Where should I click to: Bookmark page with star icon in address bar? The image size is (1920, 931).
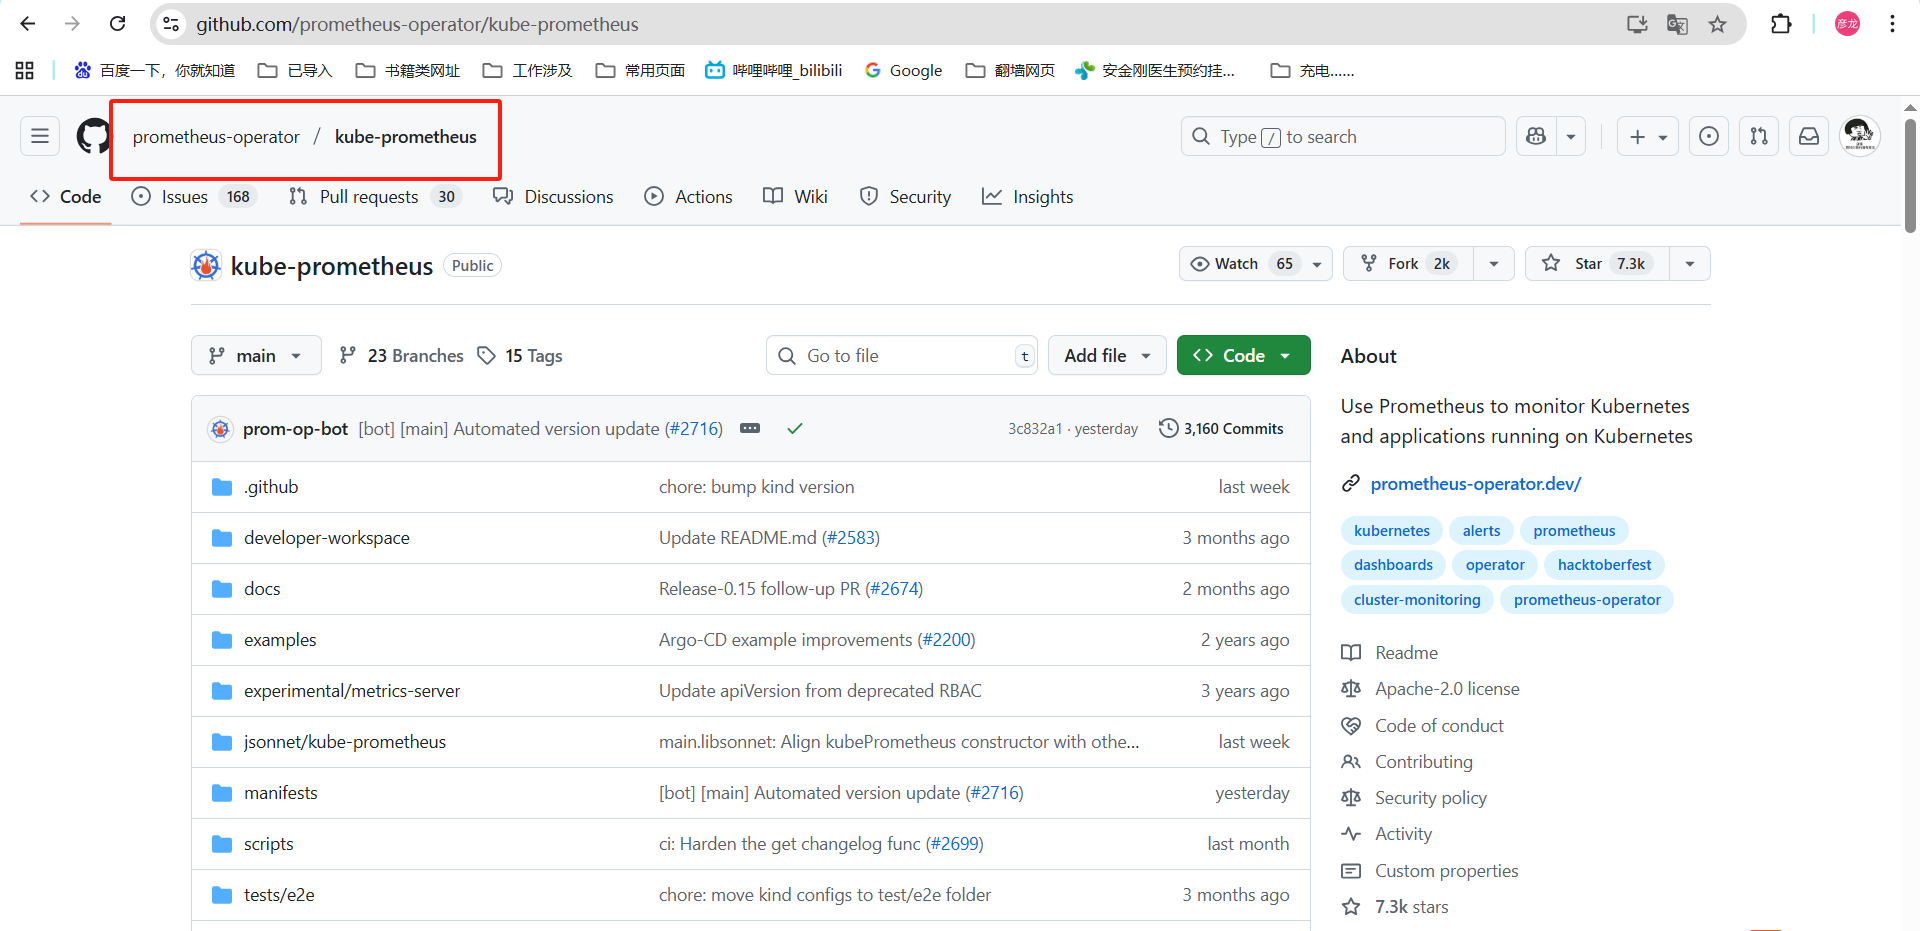pyautogui.click(x=1717, y=24)
